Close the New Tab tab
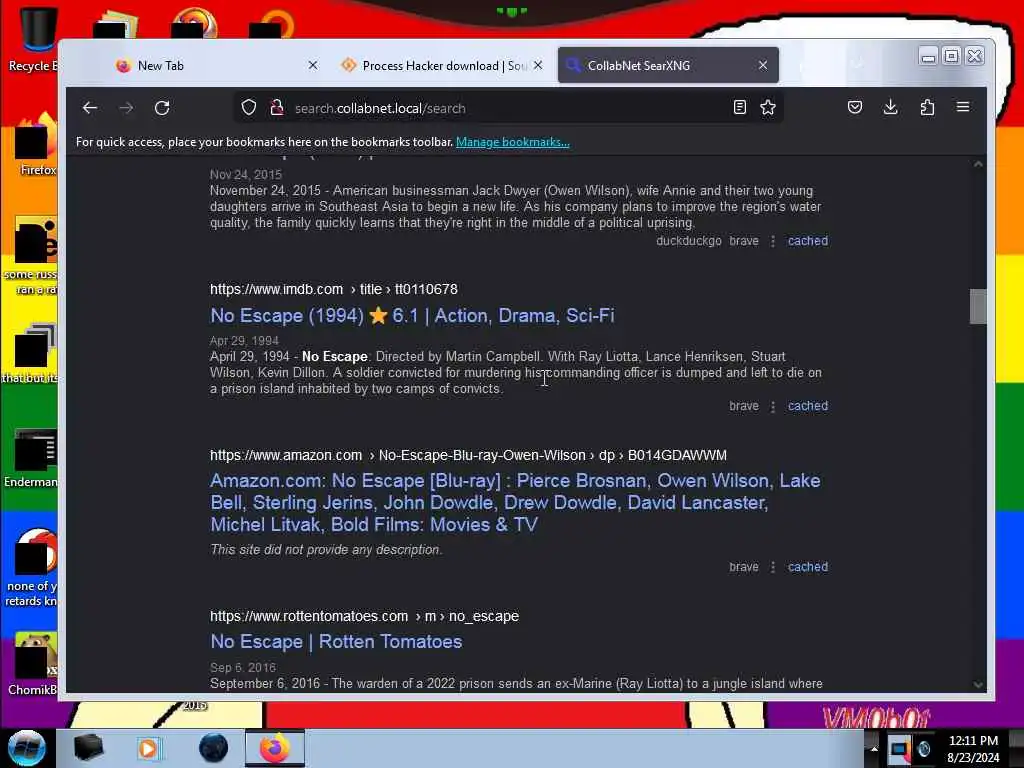 pos(313,65)
